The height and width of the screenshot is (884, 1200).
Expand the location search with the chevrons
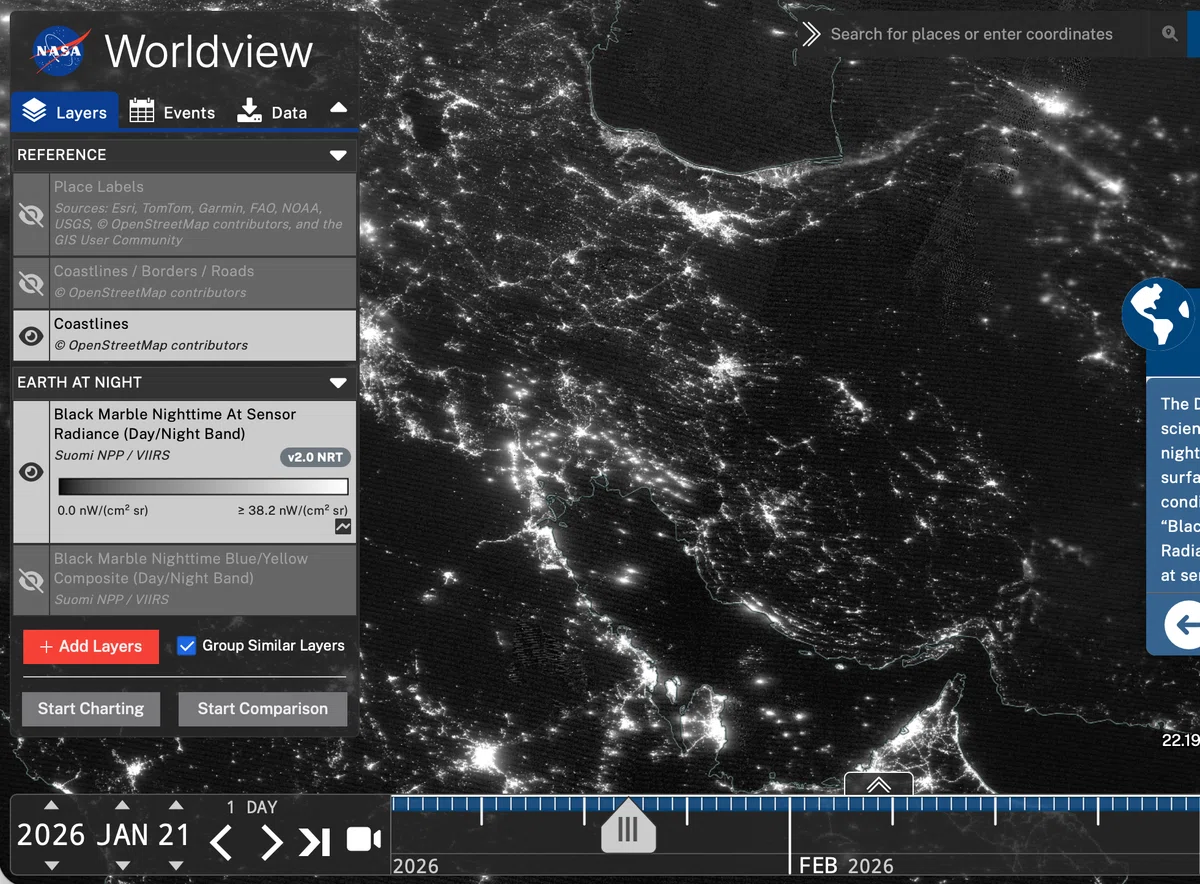(x=810, y=34)
